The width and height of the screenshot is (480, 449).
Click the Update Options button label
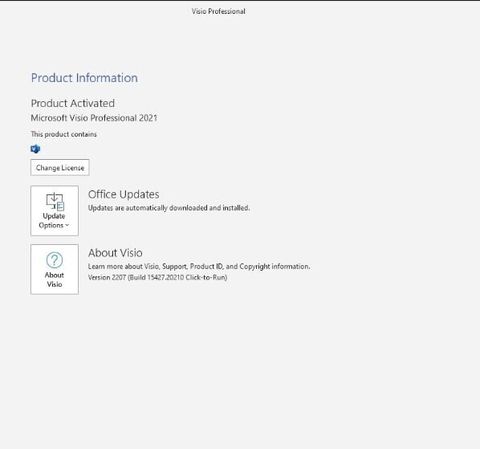[54, 221]
